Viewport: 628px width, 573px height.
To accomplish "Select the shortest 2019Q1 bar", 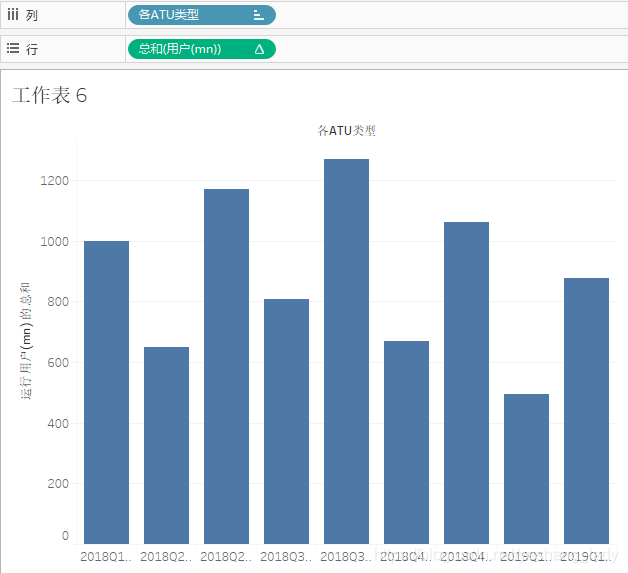I will [526, 469].
